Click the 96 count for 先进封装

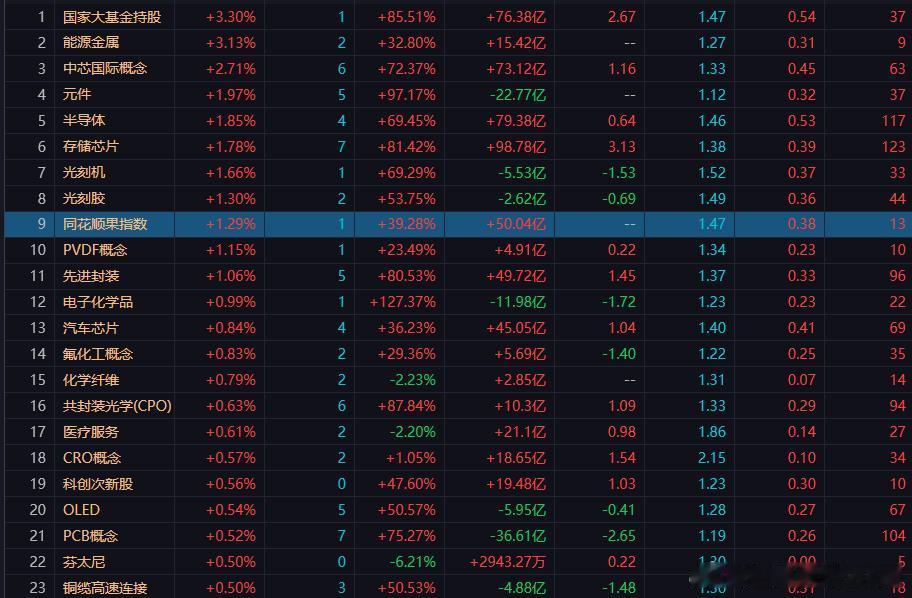point(897,276)
